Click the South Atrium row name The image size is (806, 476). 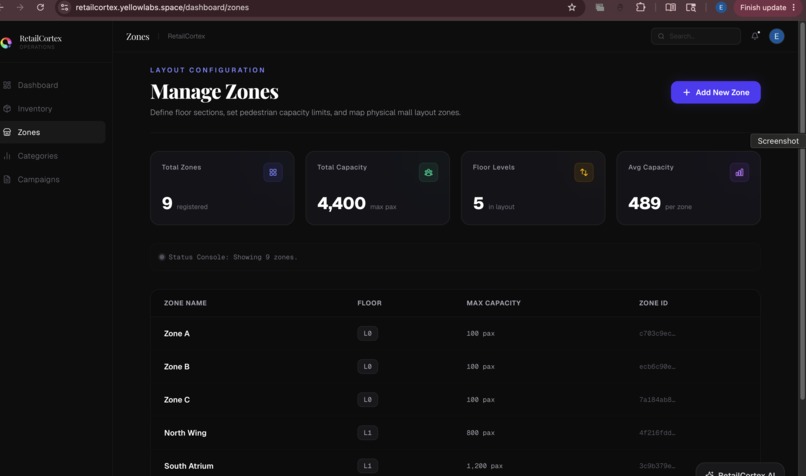point(189,466)
